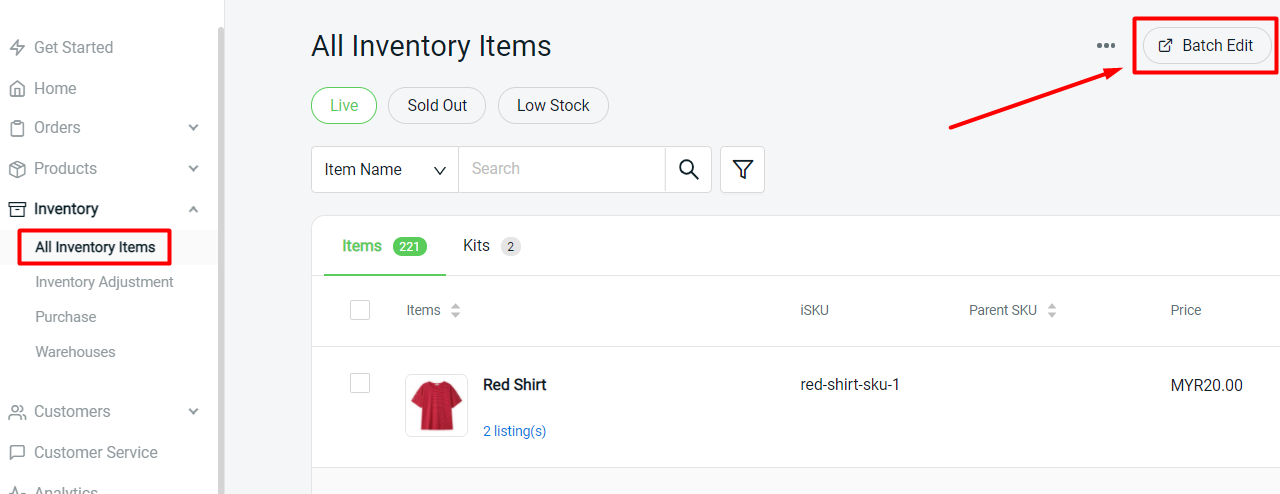Viewport: 1280px width, 494px height.
Task: Click the Batch Edit button
Action: pyautogui.click(x=1206, y=46)
